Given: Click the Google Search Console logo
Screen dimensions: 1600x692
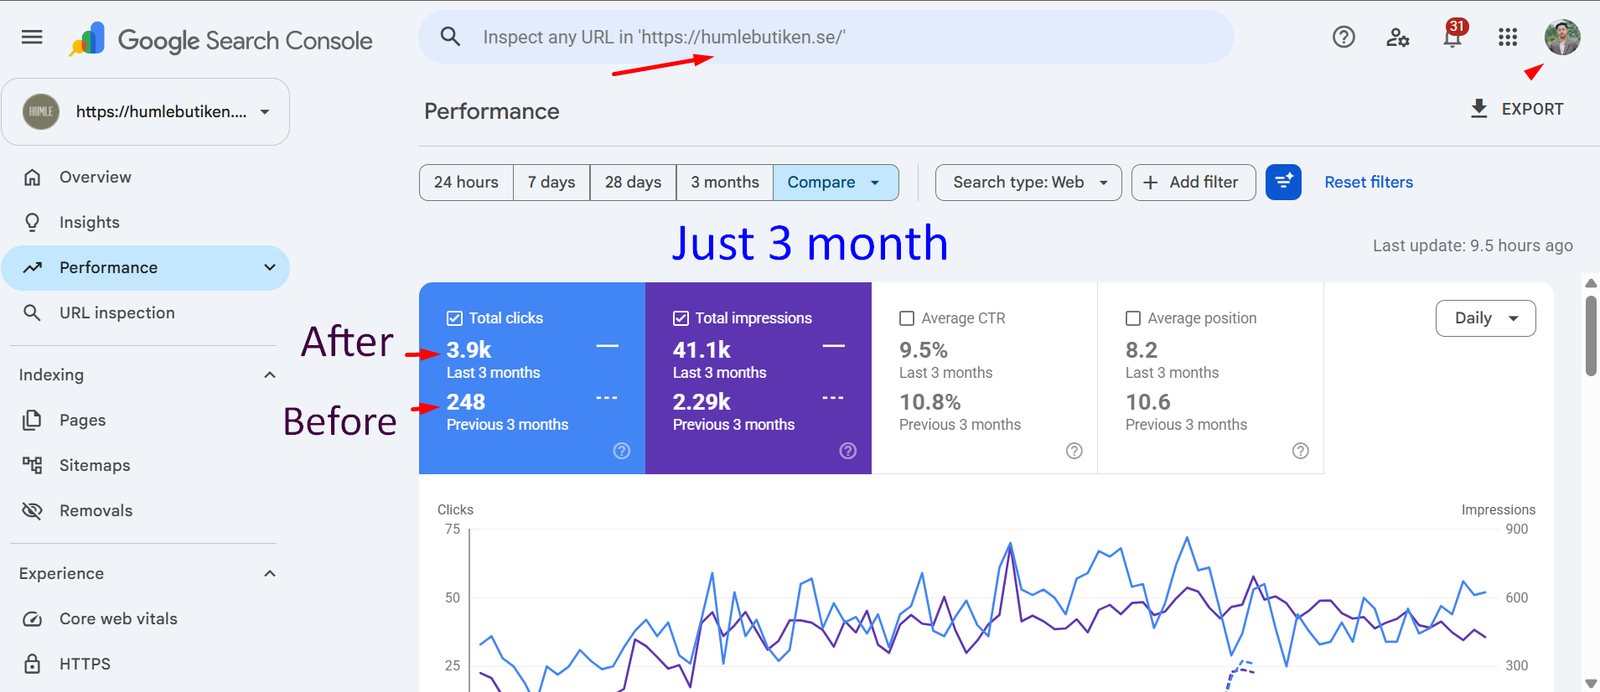Looking at the screenshot, I should click(221, 40).
